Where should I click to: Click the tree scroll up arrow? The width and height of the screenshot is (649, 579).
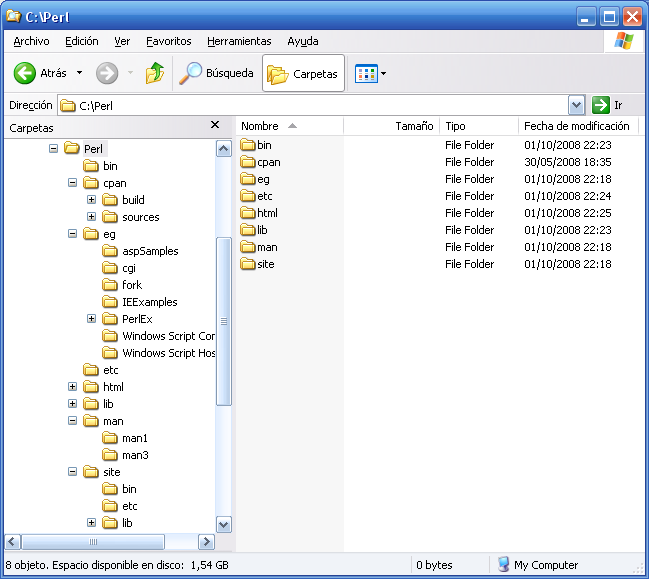coord(224,148)
